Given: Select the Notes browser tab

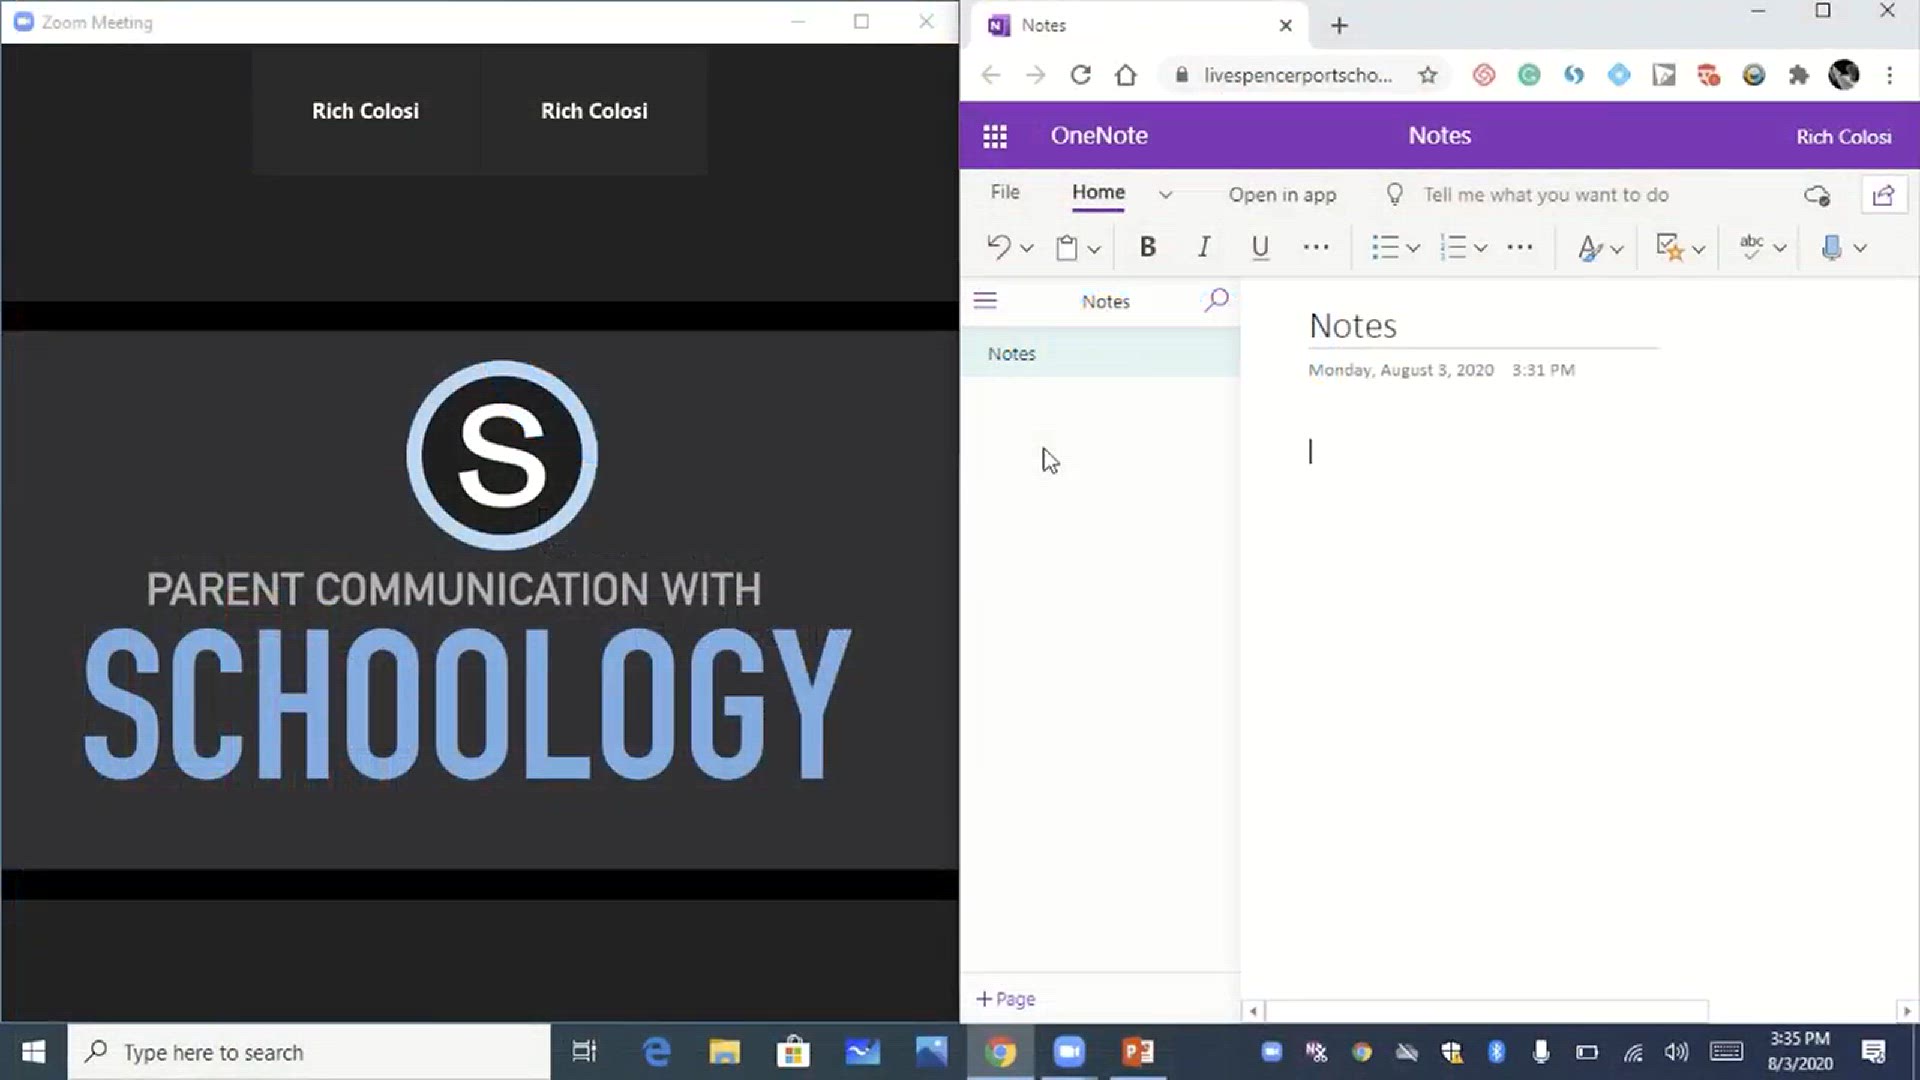Looking at the screenshot, I should tap(1140, 26).
